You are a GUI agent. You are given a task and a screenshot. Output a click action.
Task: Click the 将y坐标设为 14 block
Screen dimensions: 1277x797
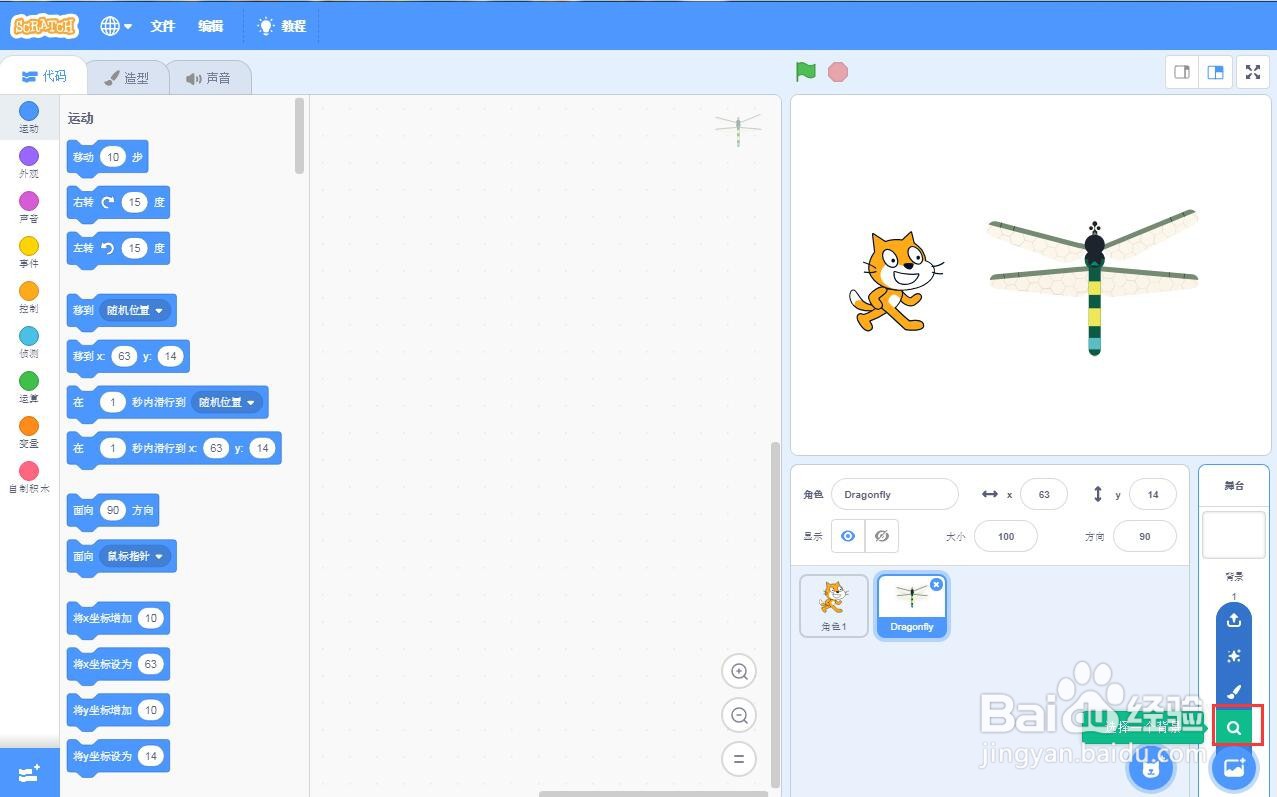118,757
